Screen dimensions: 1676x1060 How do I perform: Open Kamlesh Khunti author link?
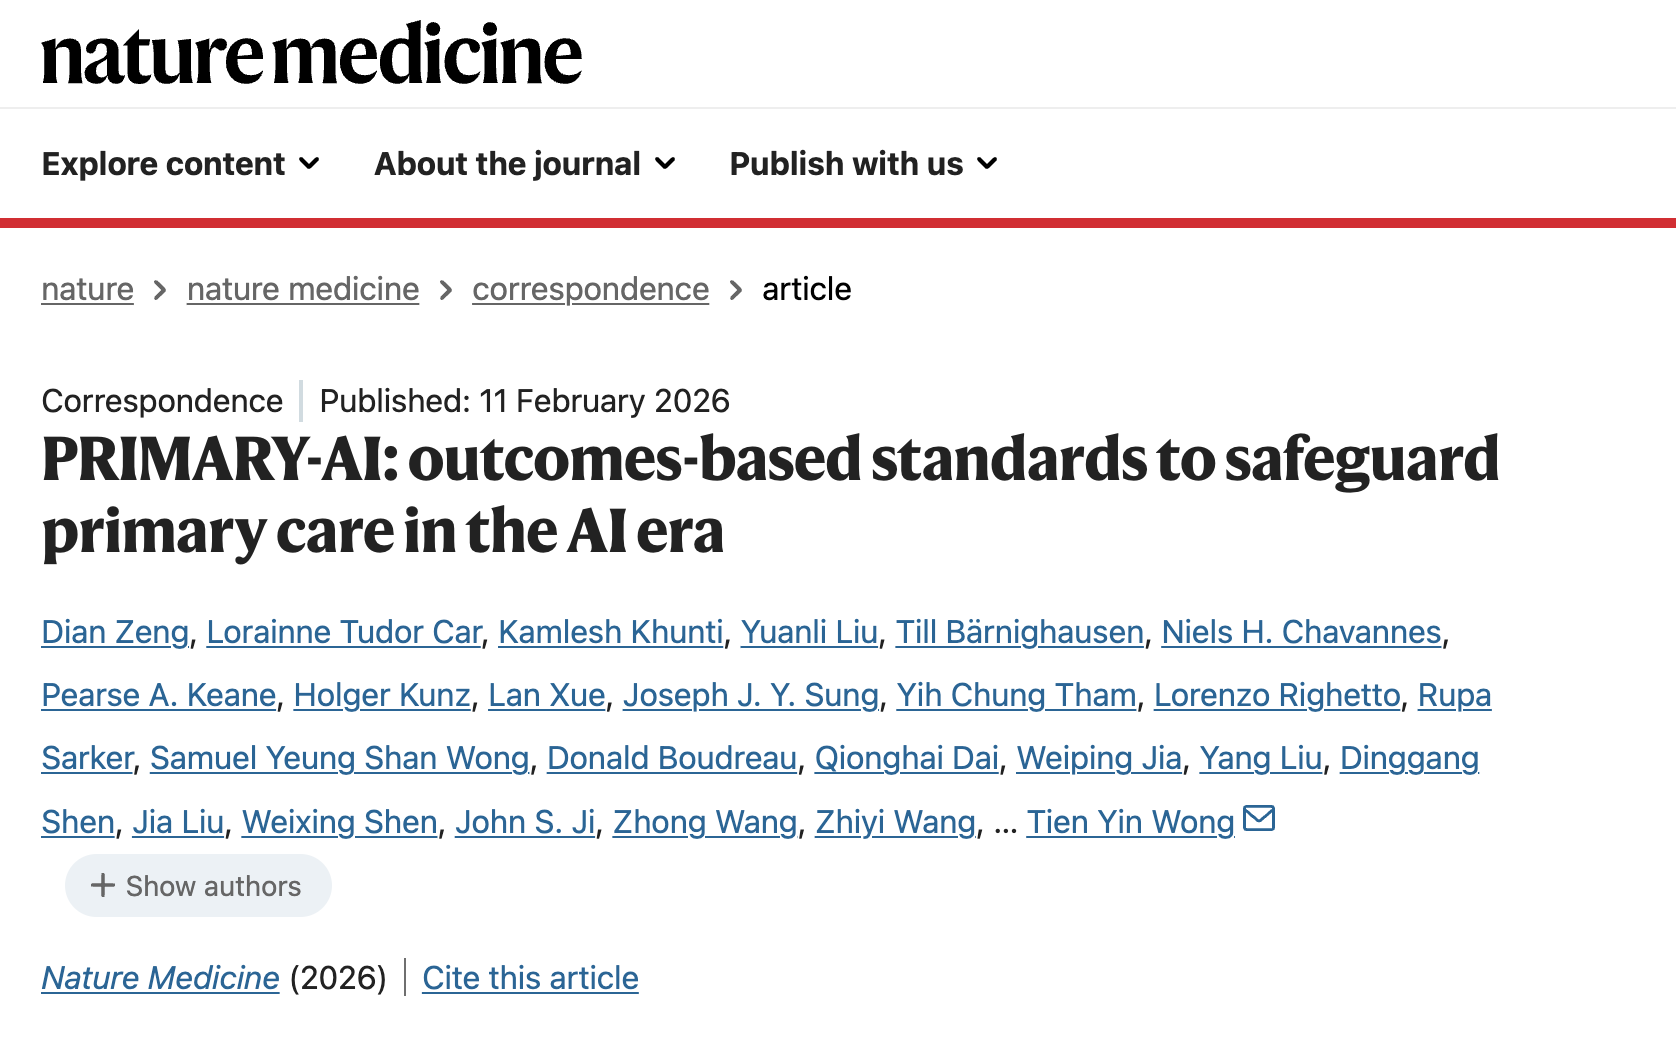click(611, 632)
